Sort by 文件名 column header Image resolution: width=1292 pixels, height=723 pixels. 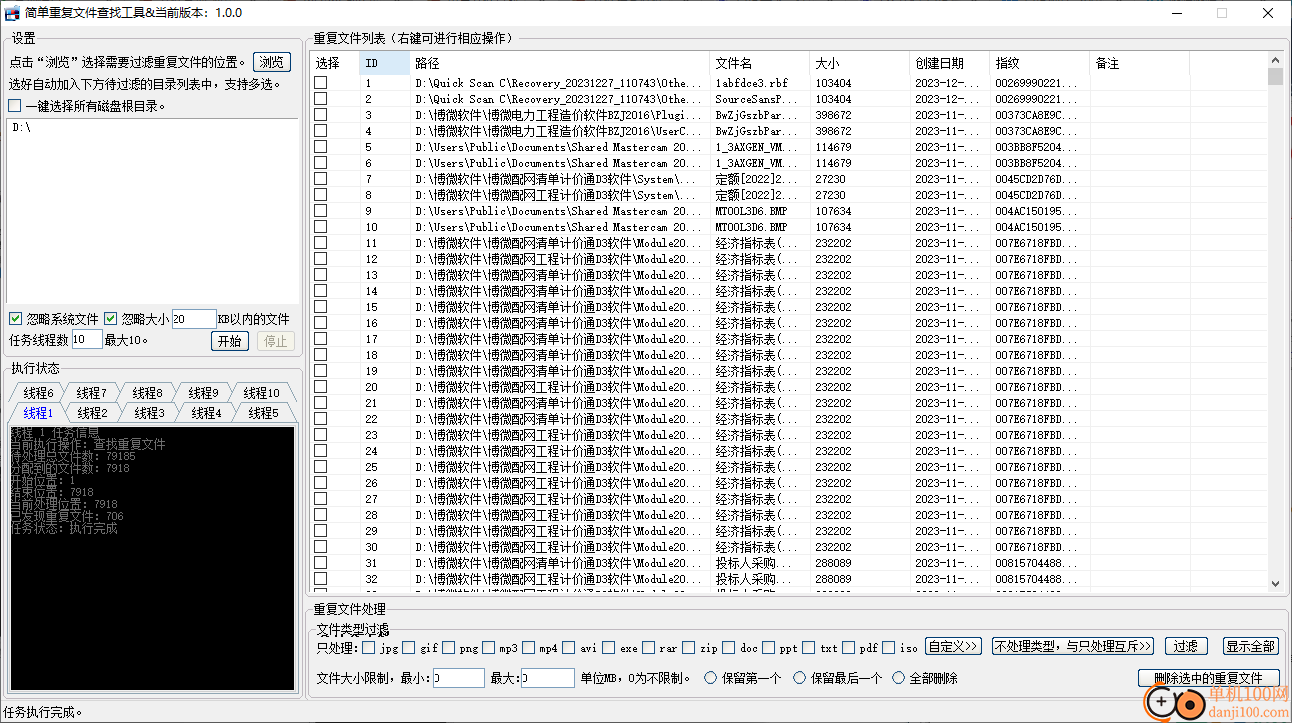(759, 63)
